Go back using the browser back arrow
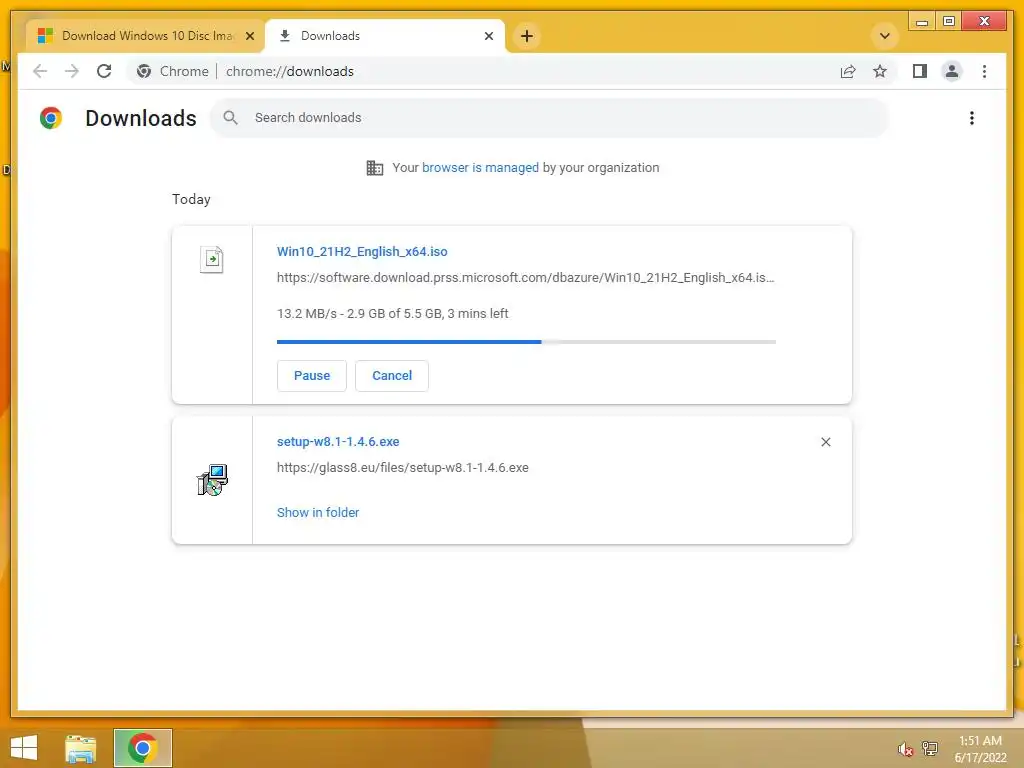Screen dimensions: 1024x768 (40, 71)
